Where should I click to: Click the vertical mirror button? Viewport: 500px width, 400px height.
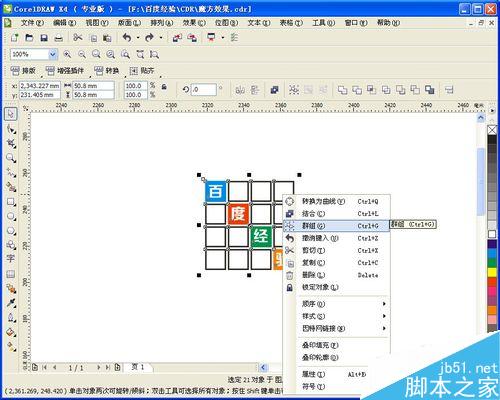tap(255, 90)
